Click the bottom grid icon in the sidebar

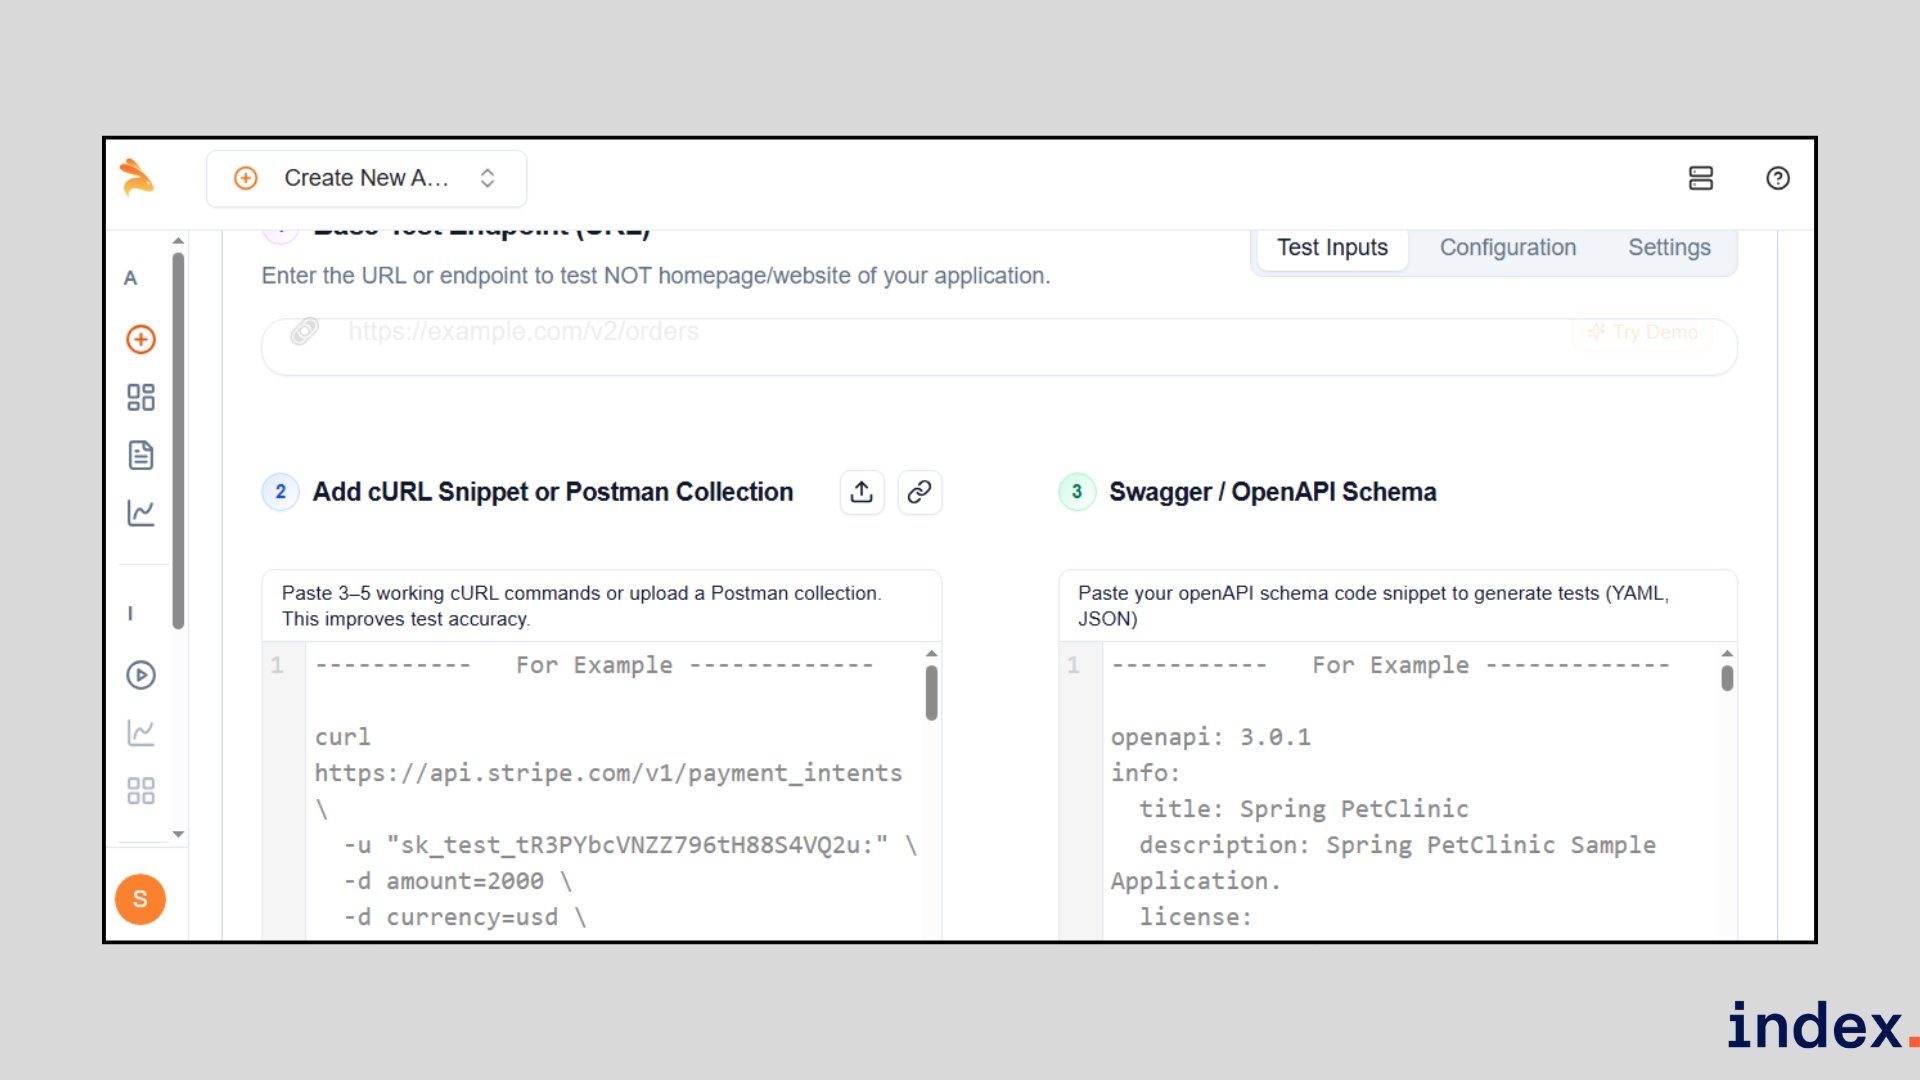tap(140, 791)
